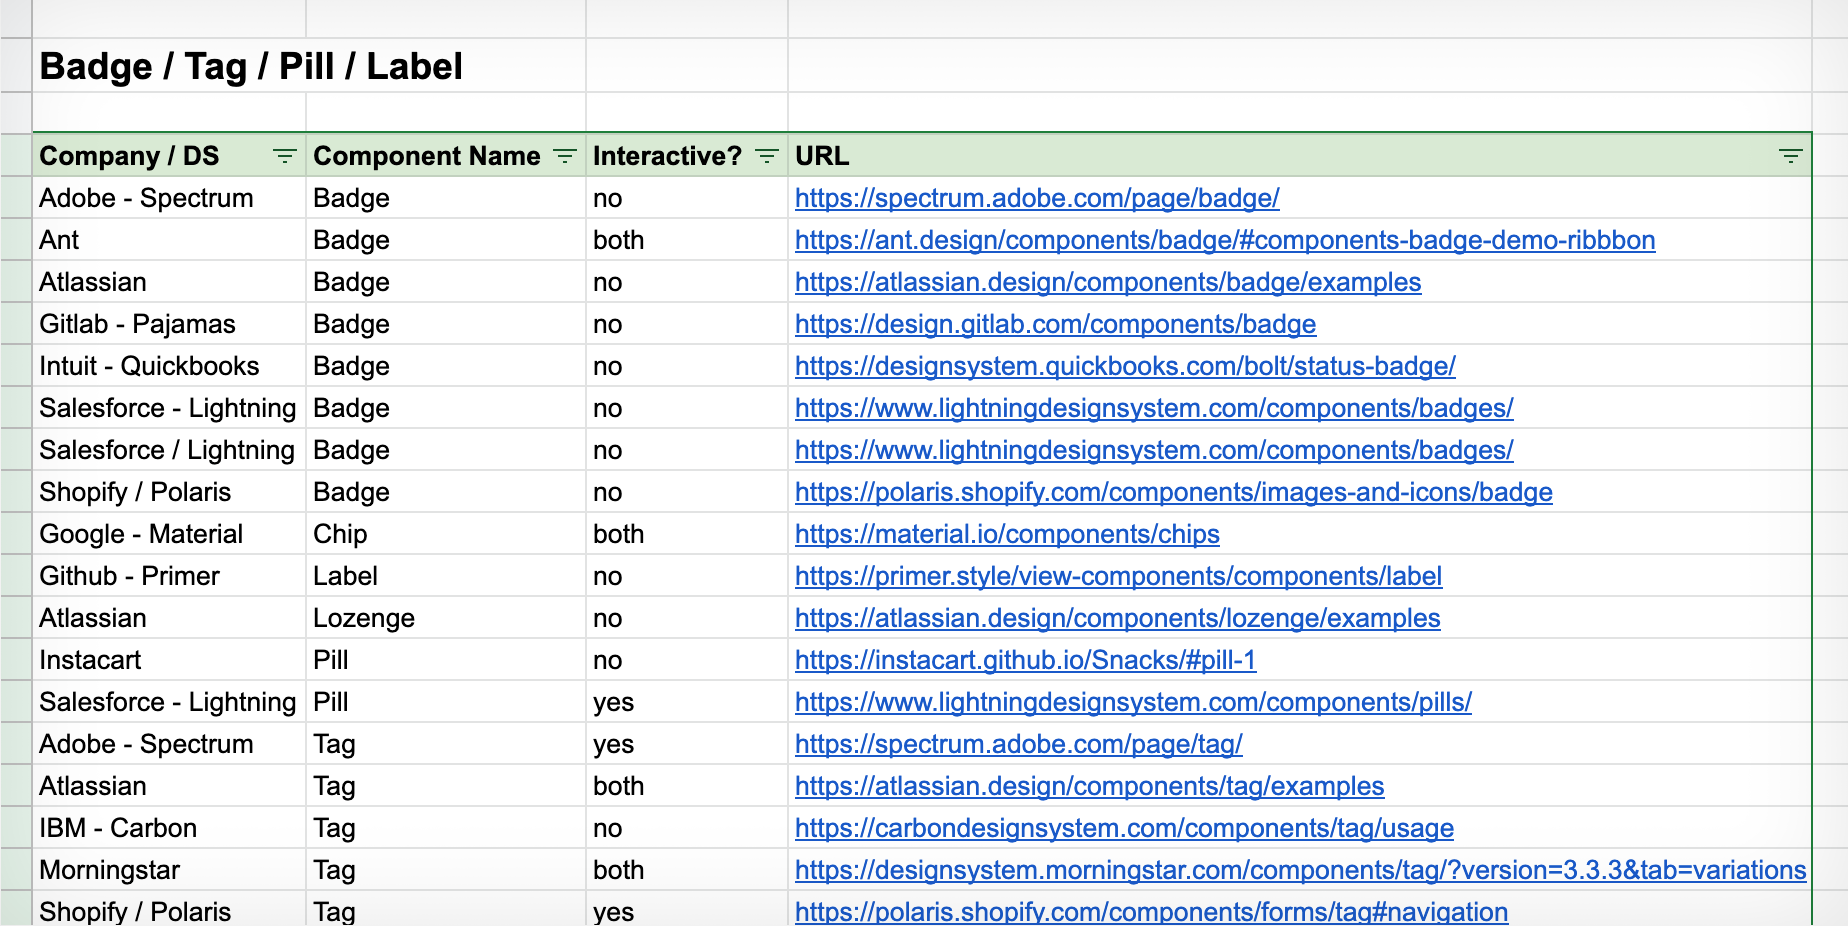
Task: Select the Lozenge component name cell
Action: (446, 618)
